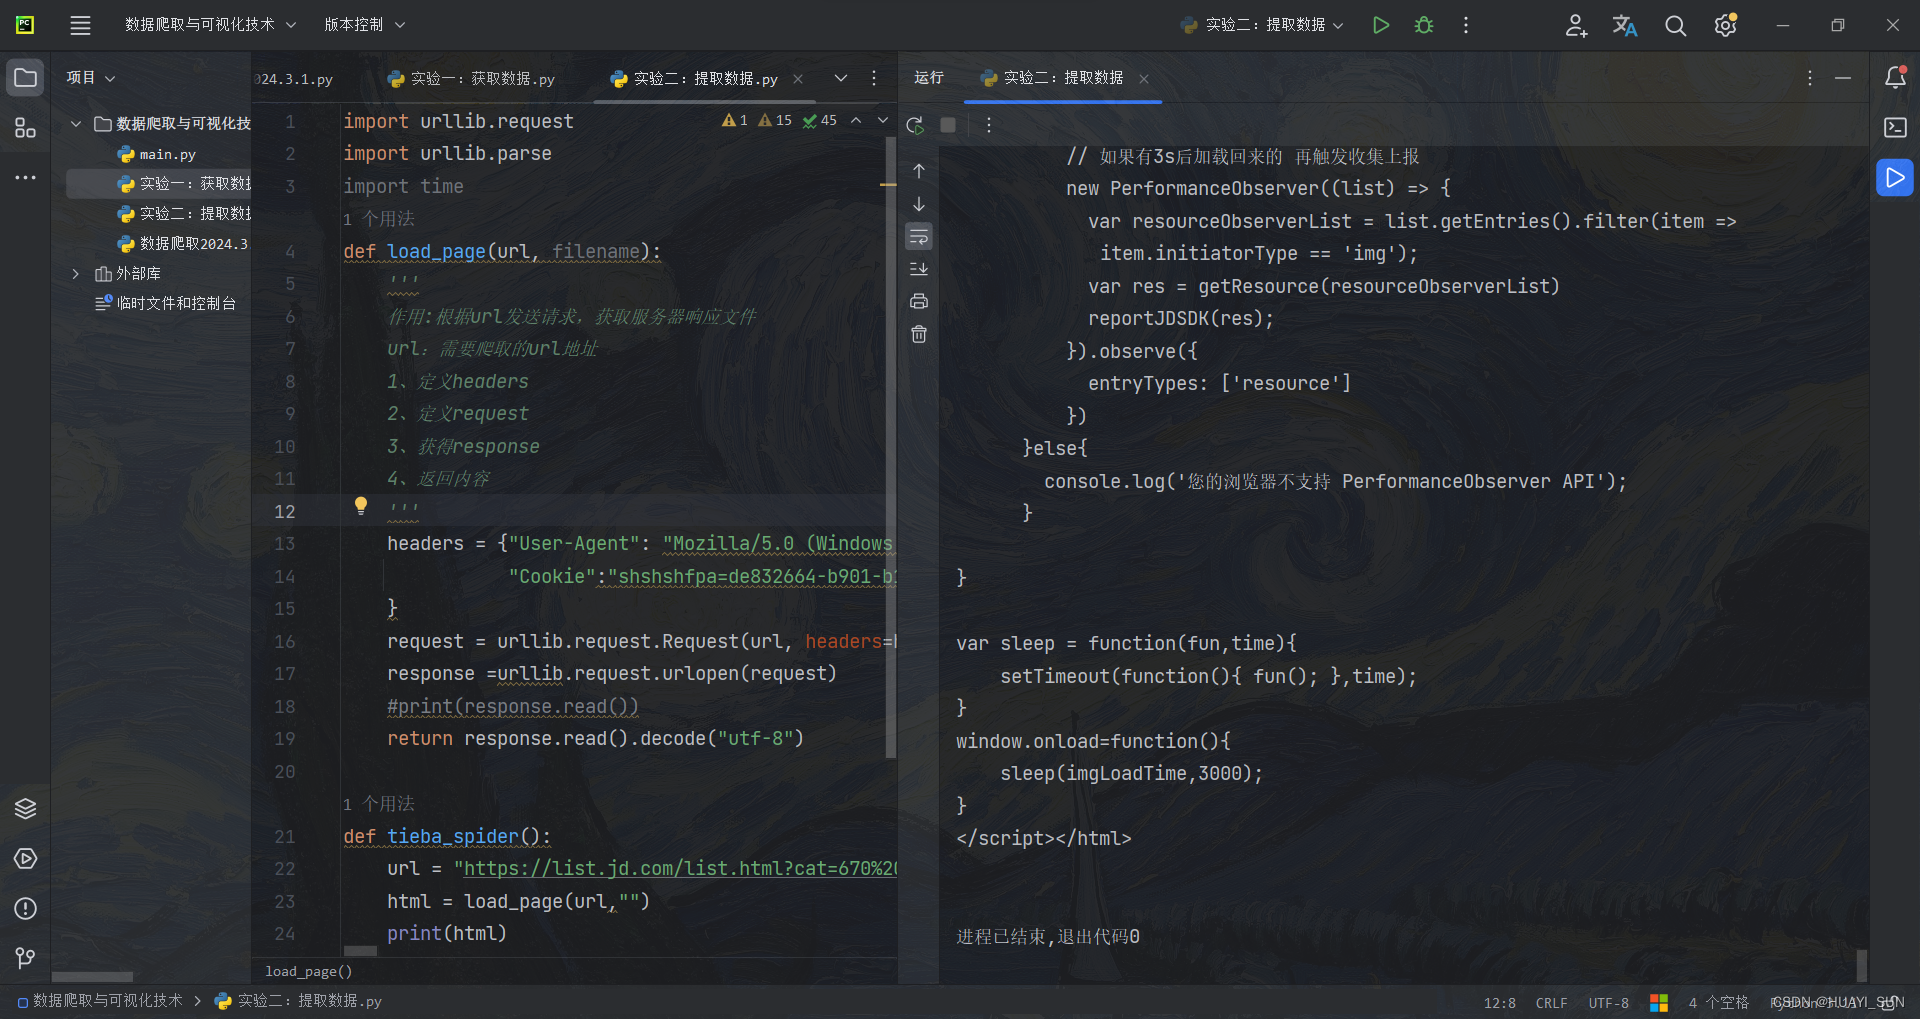The height and width of the screenshot is (1019, 1920).
Task: Change CRLF line separator in status bar
Action: [1552, 1003]
